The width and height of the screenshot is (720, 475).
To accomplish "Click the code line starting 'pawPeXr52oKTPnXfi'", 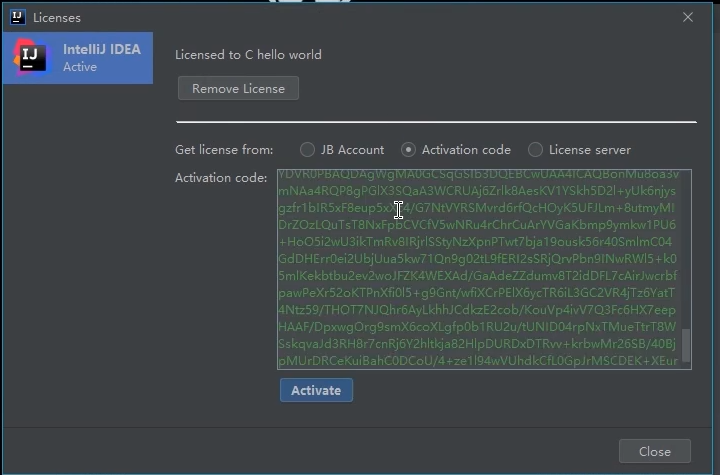I will click(477, 293).
